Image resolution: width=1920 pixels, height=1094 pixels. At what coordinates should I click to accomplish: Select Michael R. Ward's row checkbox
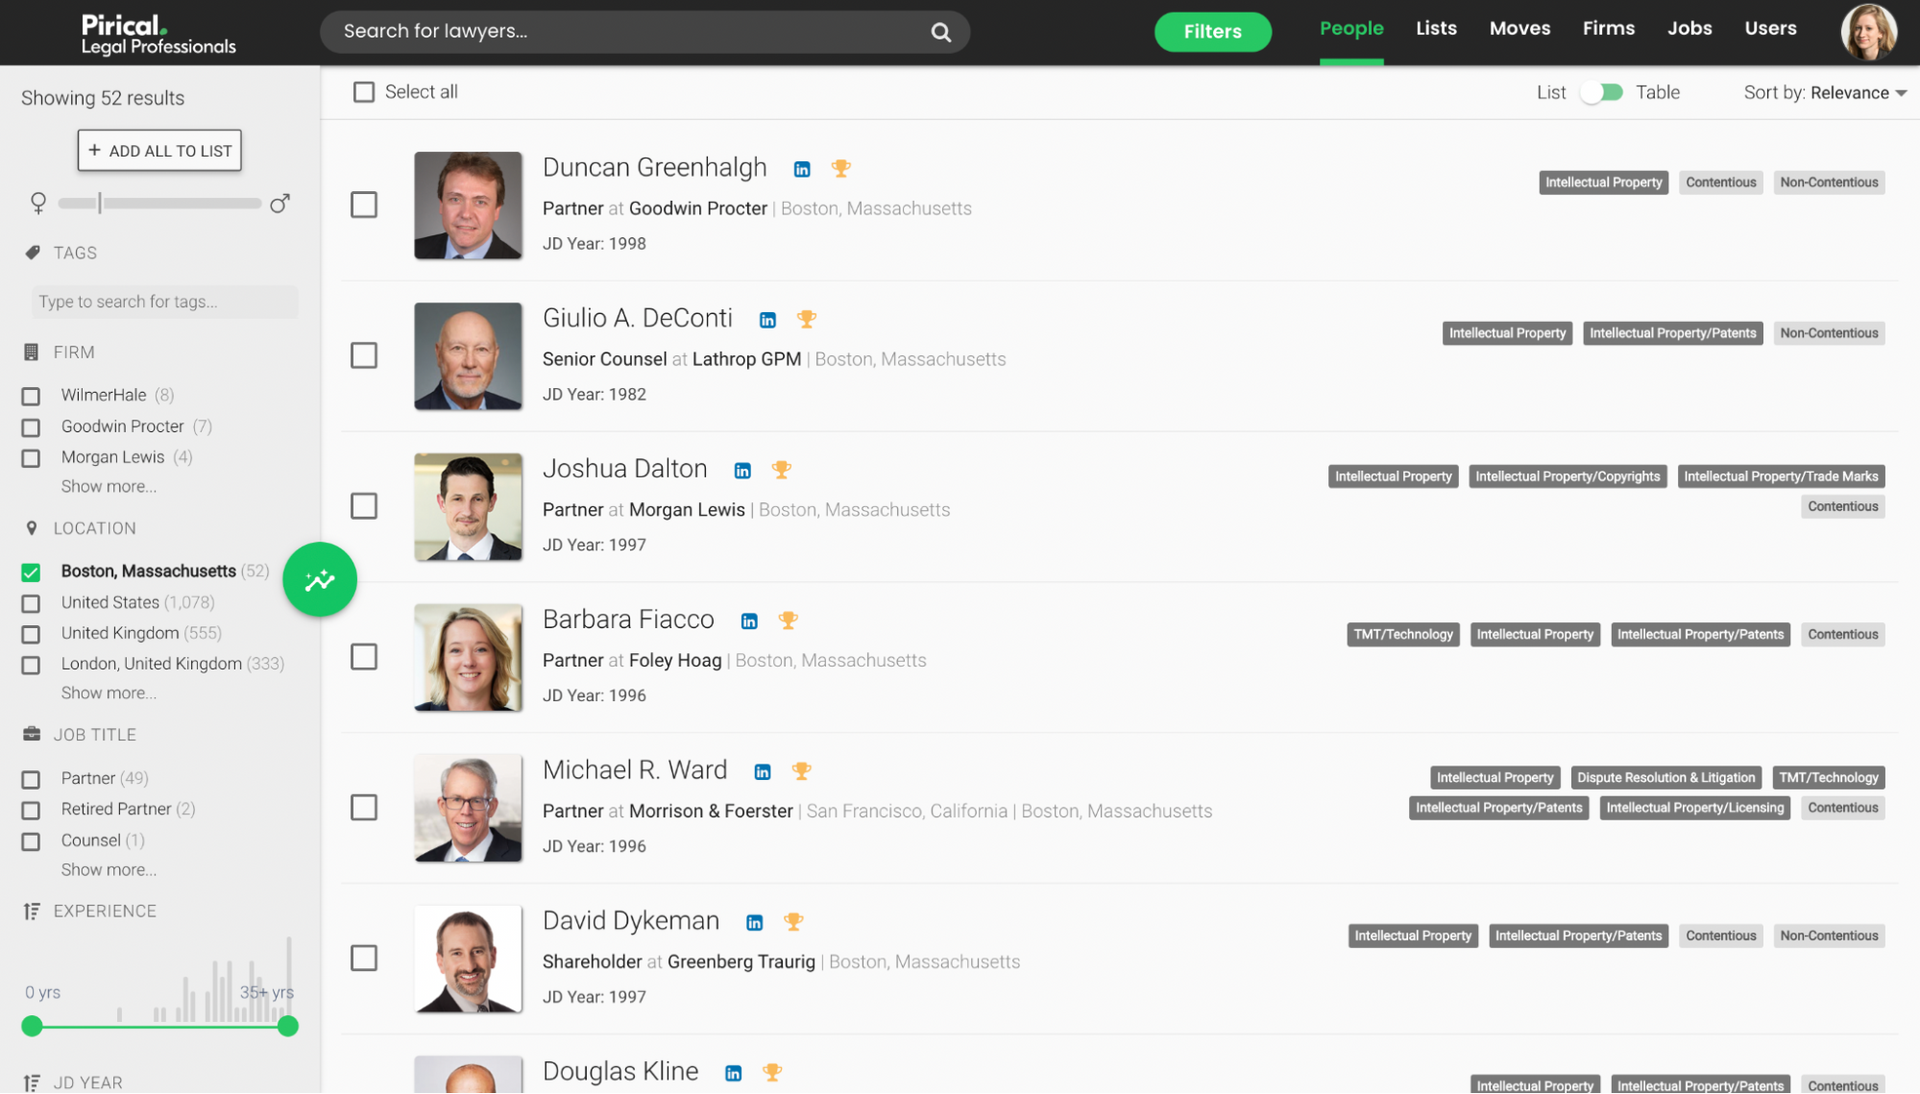pos(364,808)
